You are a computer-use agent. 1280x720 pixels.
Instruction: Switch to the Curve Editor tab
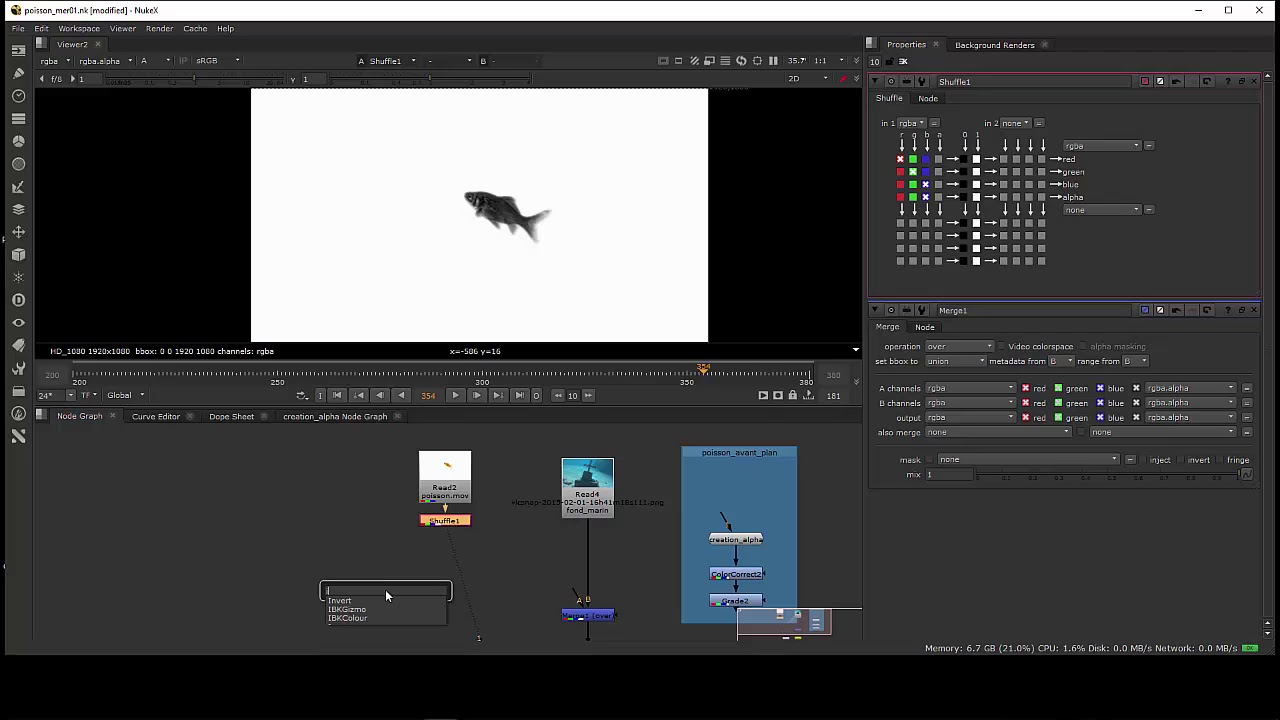pyautogui.click(x=156, y=416)
